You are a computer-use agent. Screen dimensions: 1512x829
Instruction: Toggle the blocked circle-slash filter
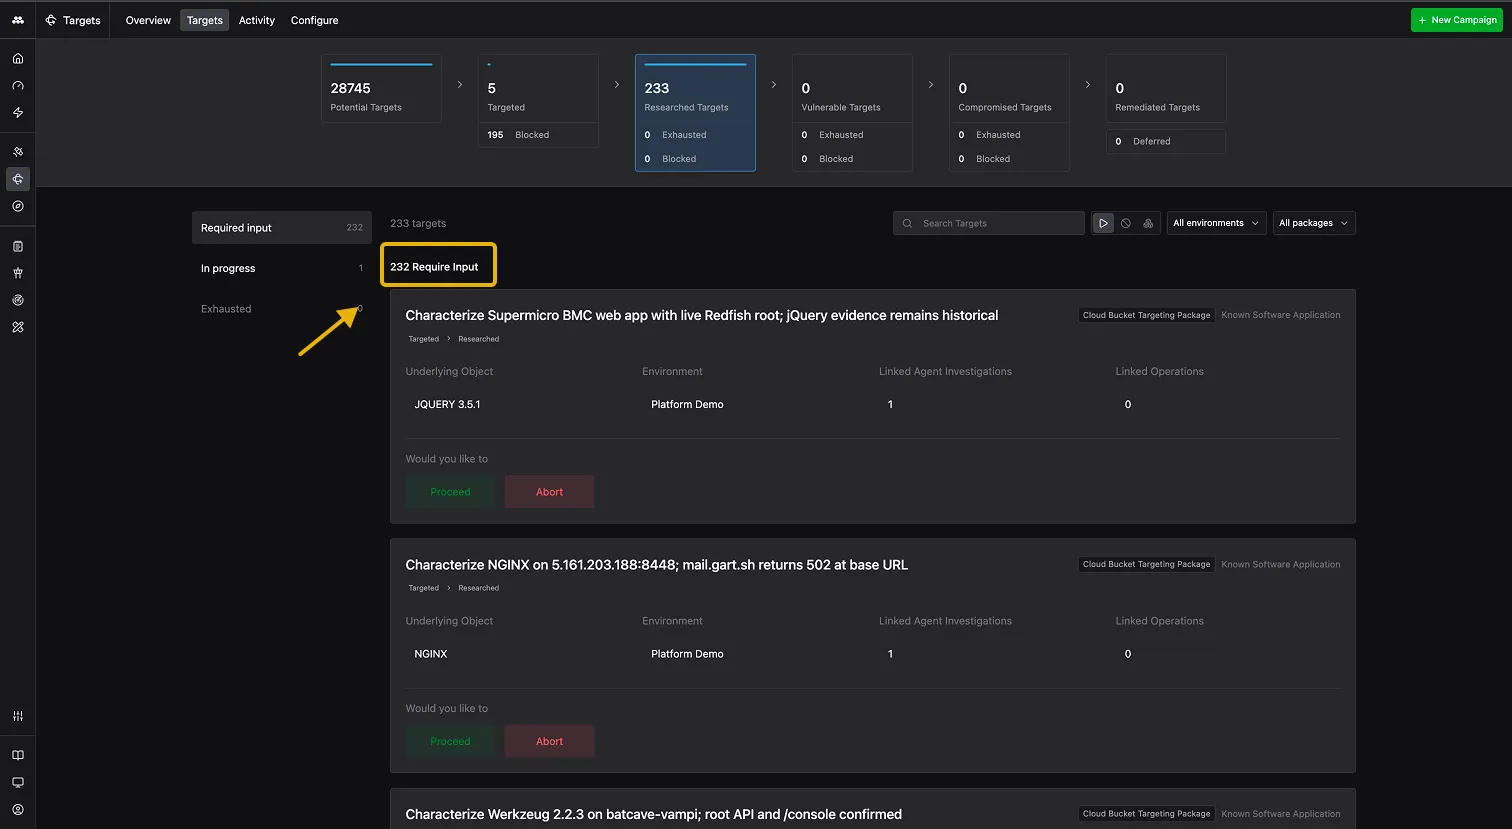tap(1126, 223)
